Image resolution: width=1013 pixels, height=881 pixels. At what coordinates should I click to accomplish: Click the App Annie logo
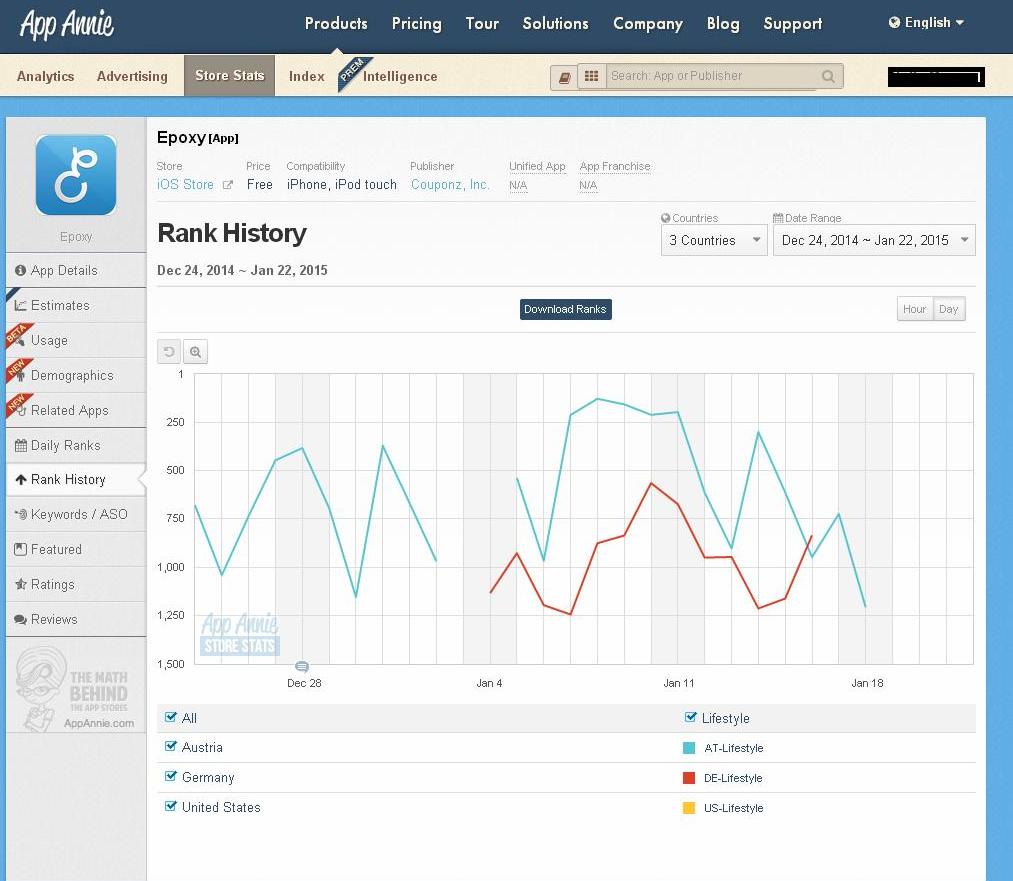coord(67,25)
